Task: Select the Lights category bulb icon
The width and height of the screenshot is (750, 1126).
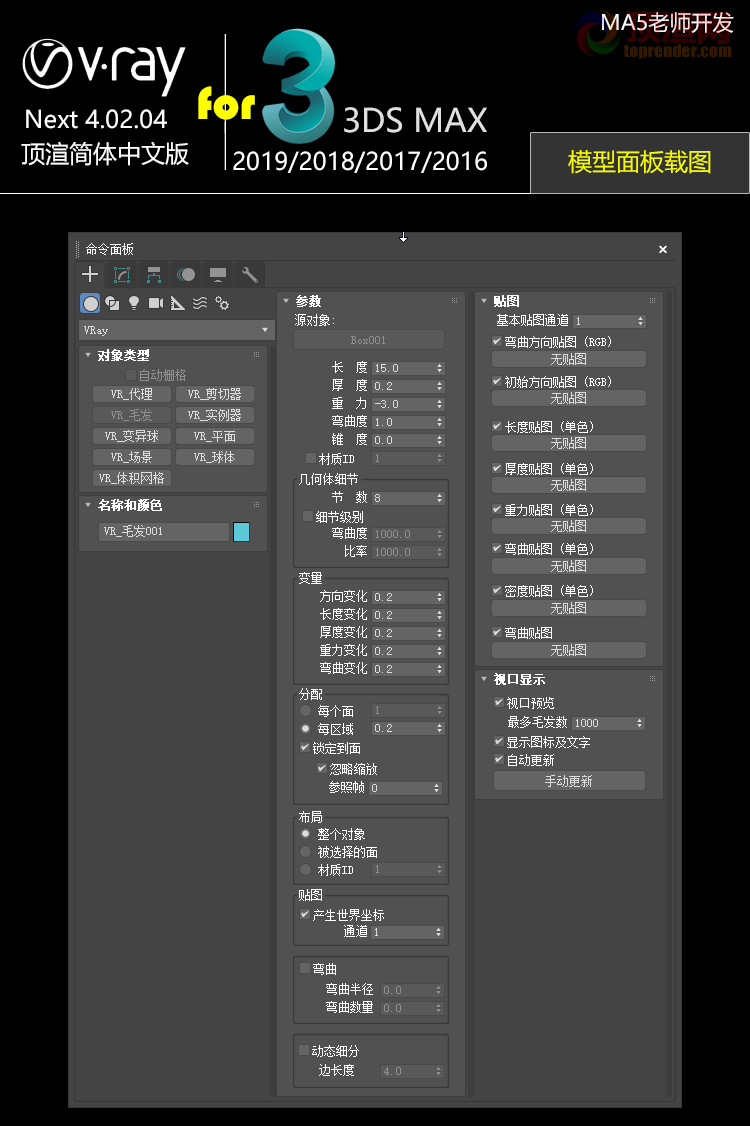Action: click(x=134, y=303)
